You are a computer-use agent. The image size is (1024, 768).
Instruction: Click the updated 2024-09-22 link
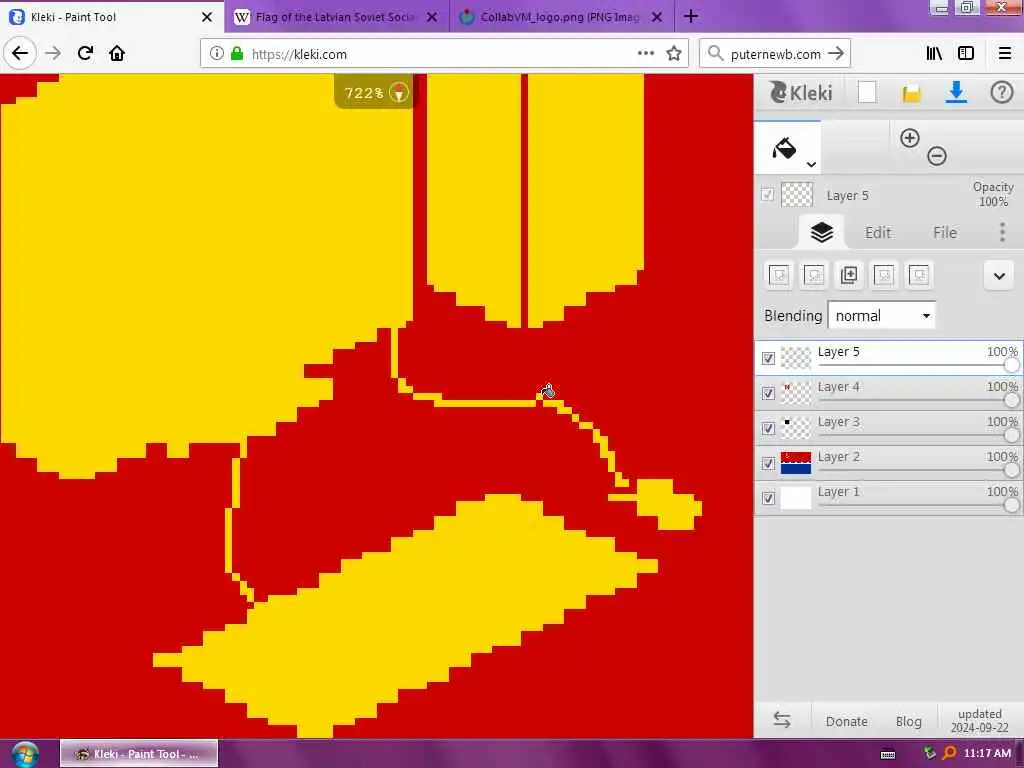980,720
